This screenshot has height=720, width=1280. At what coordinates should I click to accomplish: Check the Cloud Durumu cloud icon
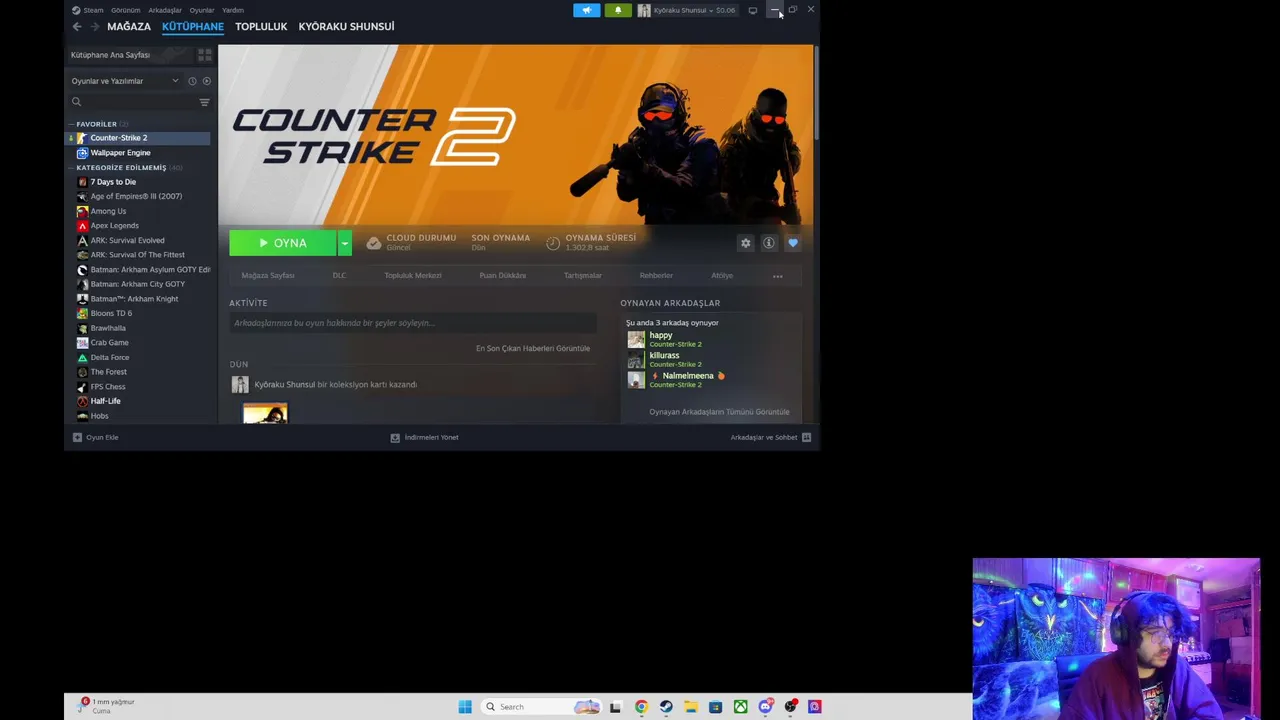374,243
